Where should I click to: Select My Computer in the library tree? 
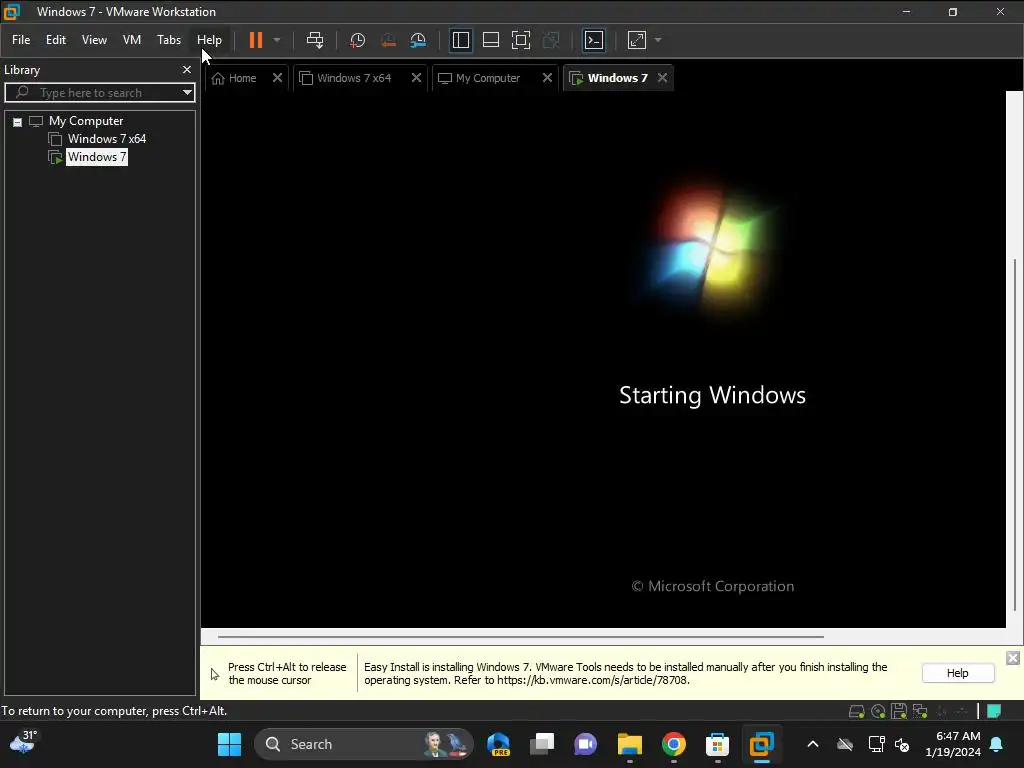click(x=86, y=121)
